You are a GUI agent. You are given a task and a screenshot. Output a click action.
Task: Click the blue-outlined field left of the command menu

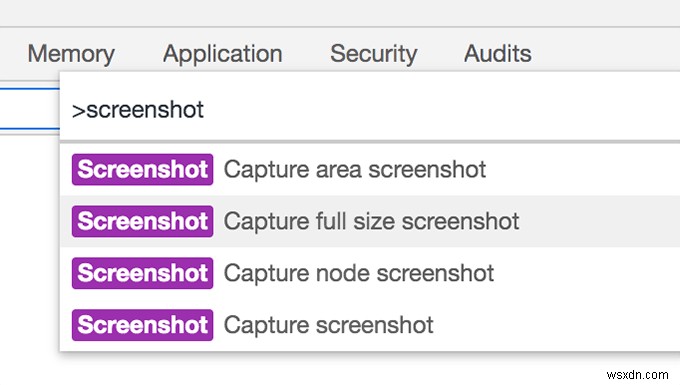pyautogui.click(x=29, y=109)
